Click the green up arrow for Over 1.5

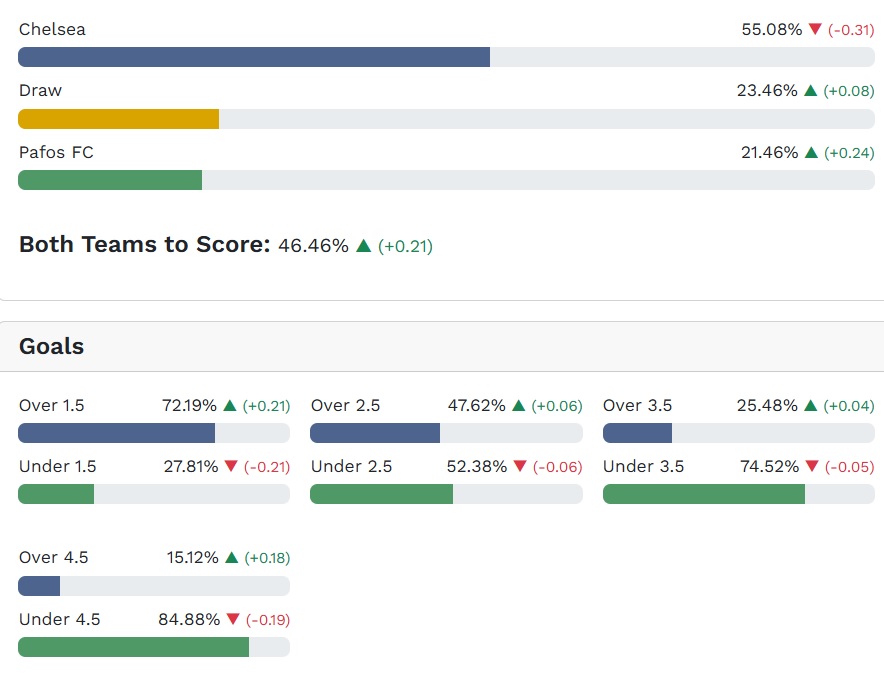pyautogui.click(x=230, y=406)
